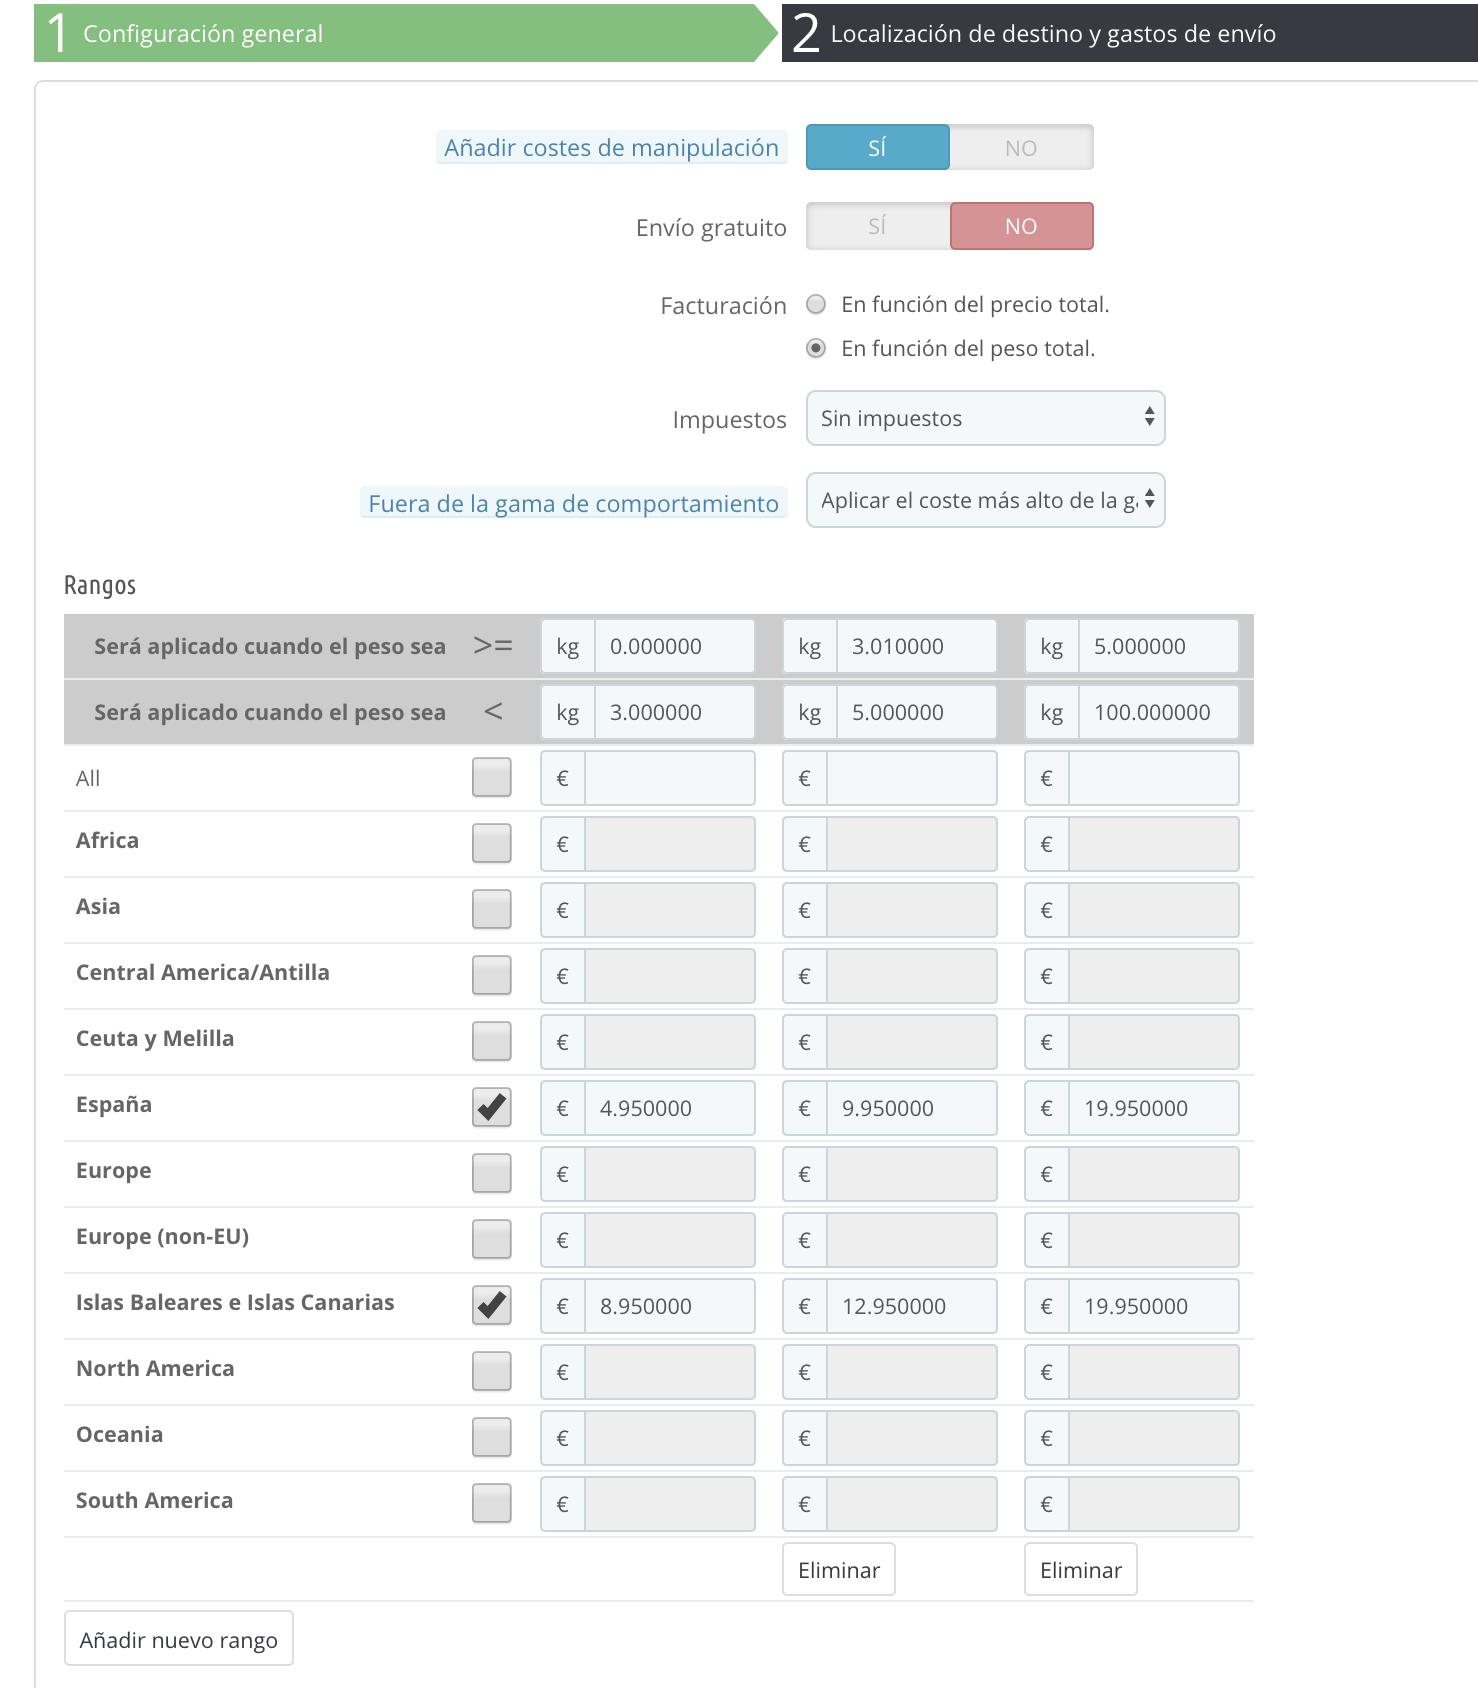The width and height of the screenshot is (1478, 1688).
Task: Click Eliminar under the third range
Action: (1080, 1570)
